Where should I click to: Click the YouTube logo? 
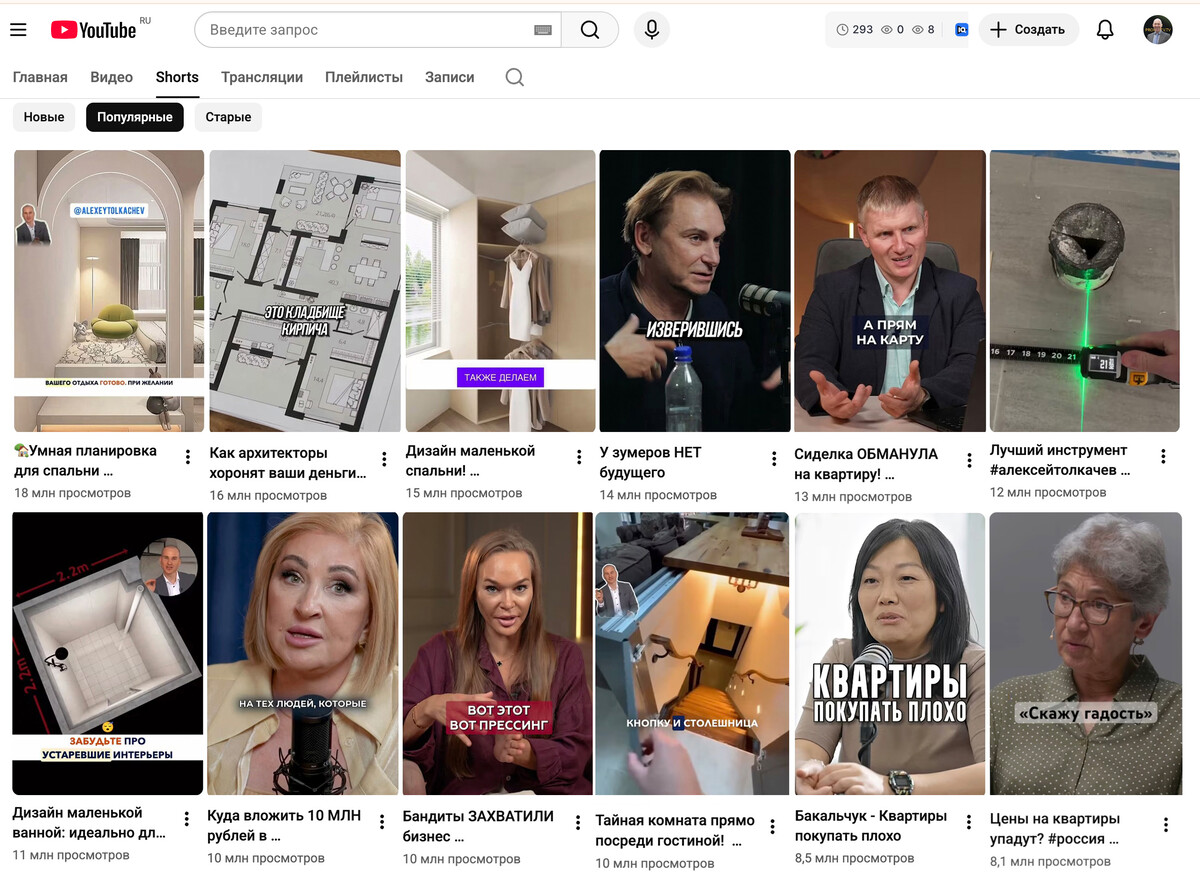pos(94,30)
